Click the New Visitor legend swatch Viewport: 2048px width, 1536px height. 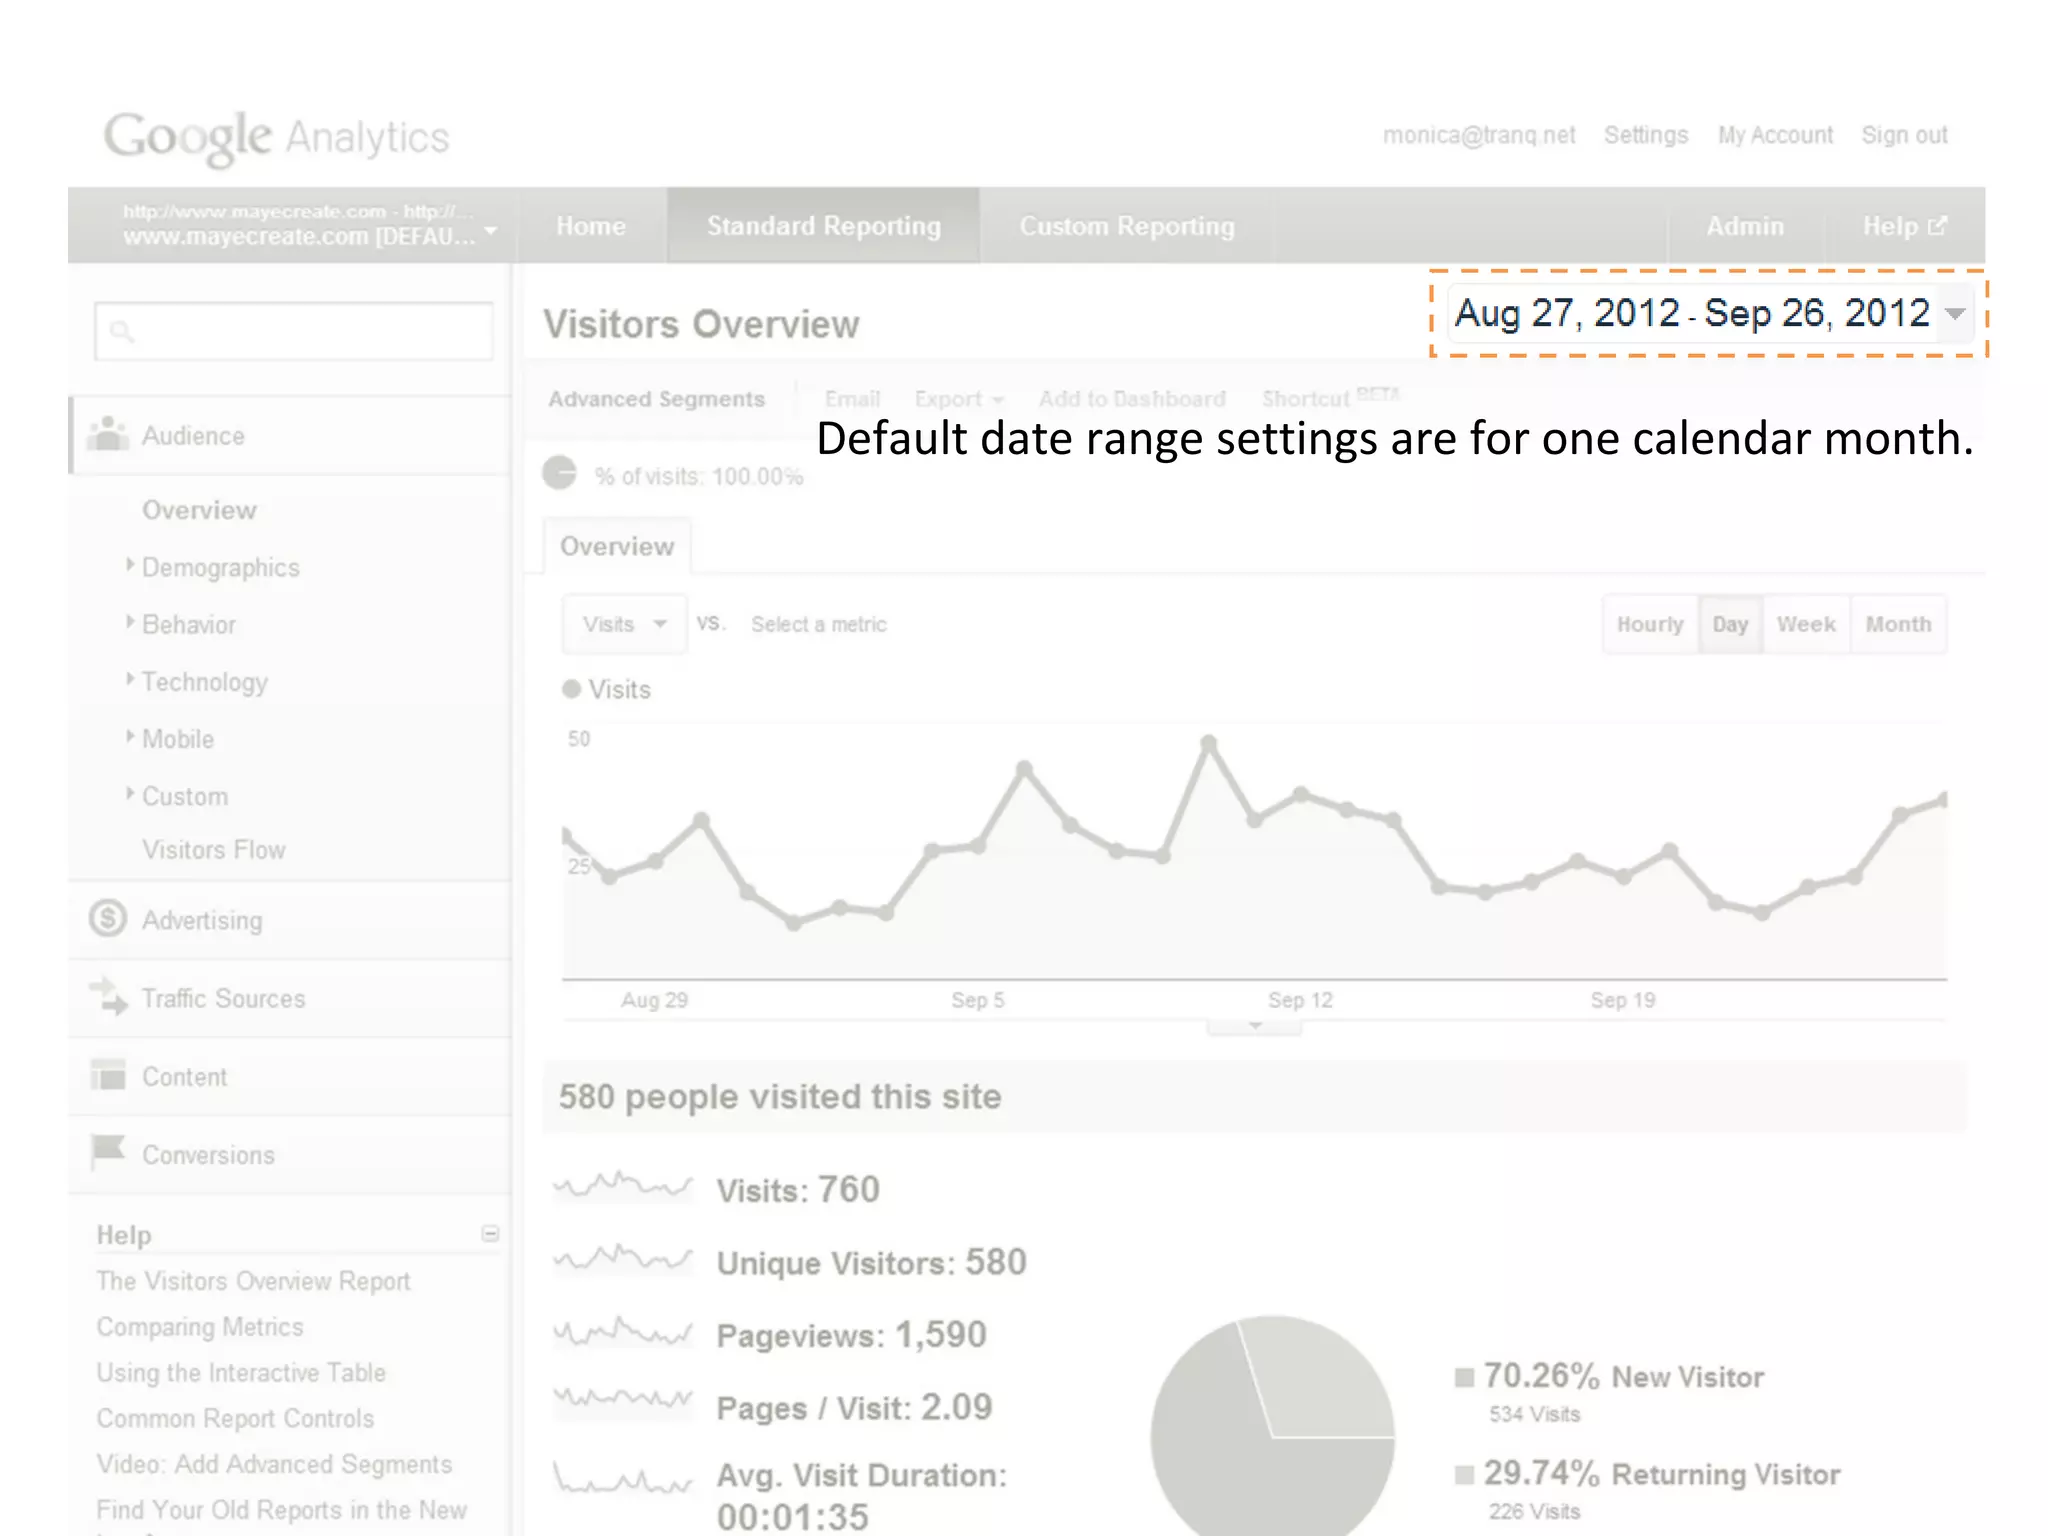[x=1464, y=1377]
